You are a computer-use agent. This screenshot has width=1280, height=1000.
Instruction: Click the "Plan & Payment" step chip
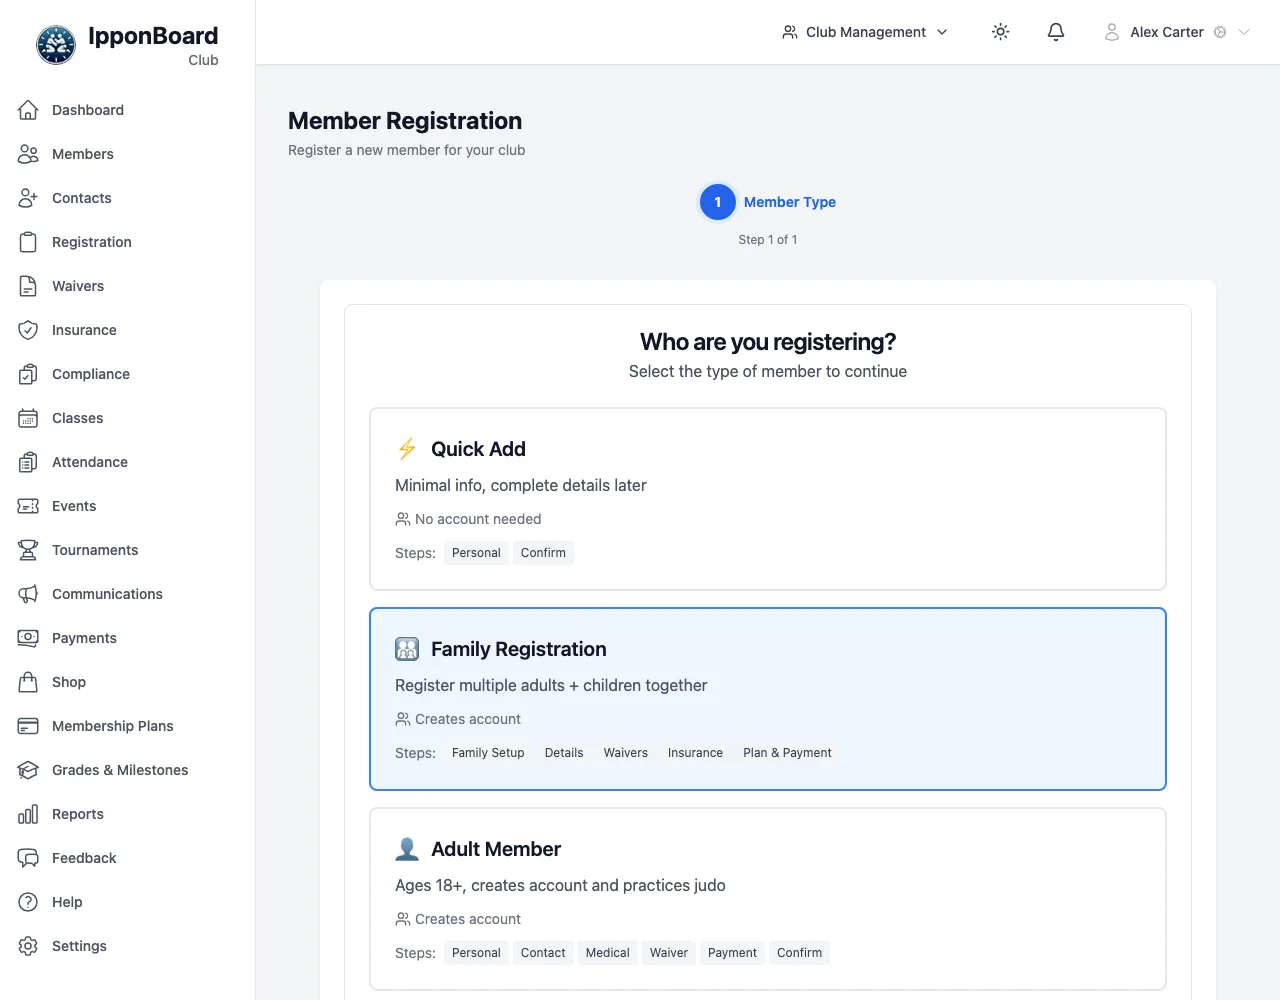point(787,753)
